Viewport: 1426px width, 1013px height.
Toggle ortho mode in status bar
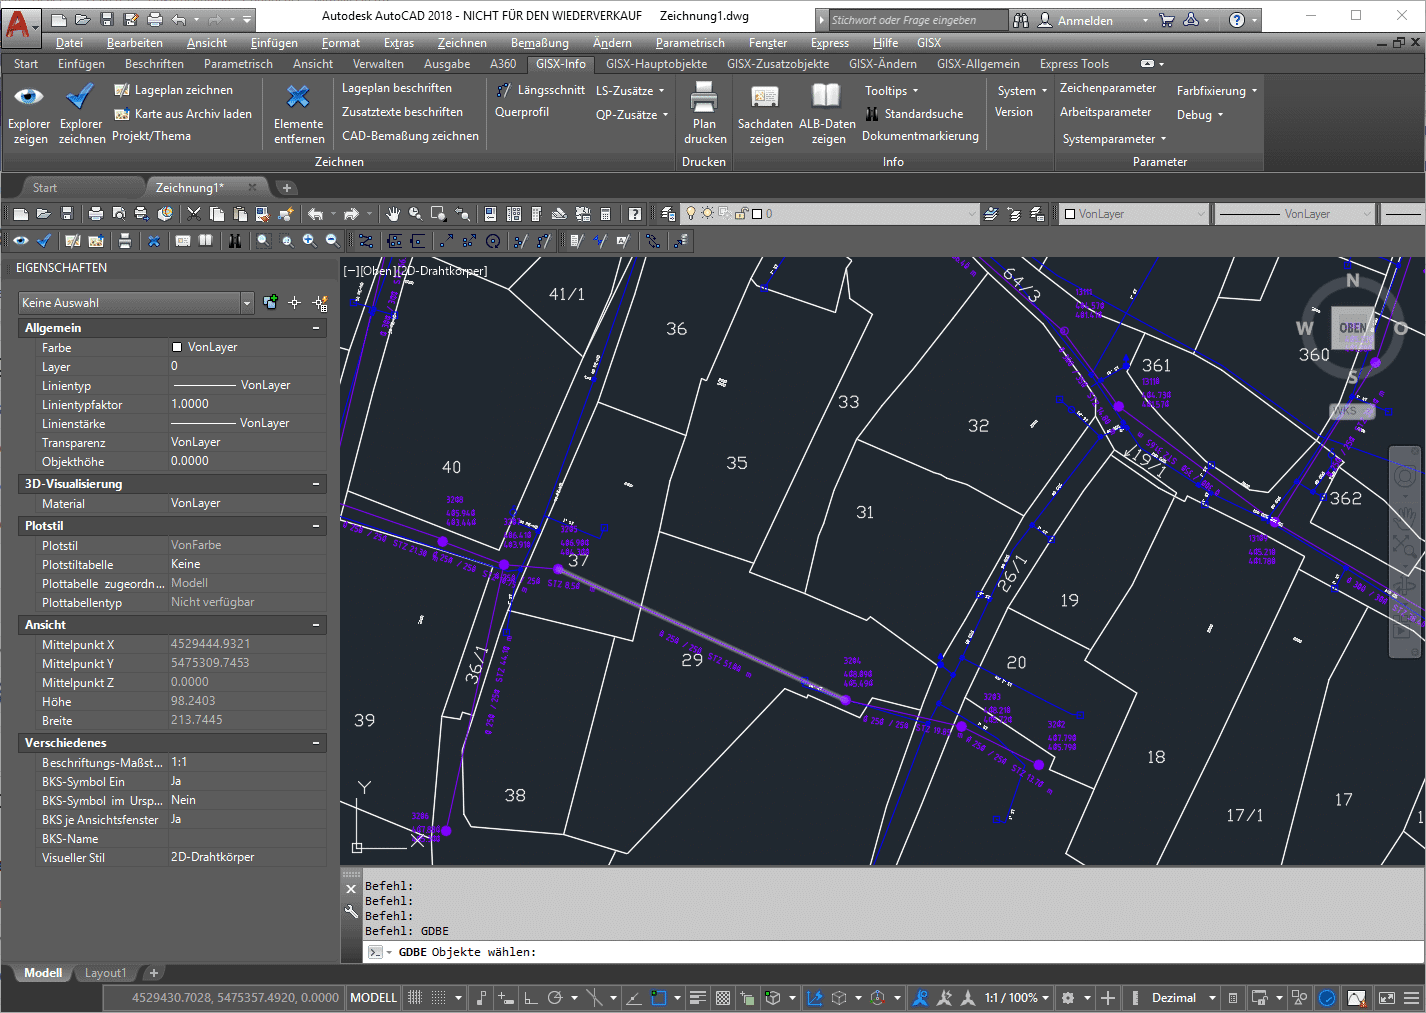click(531, 998)
